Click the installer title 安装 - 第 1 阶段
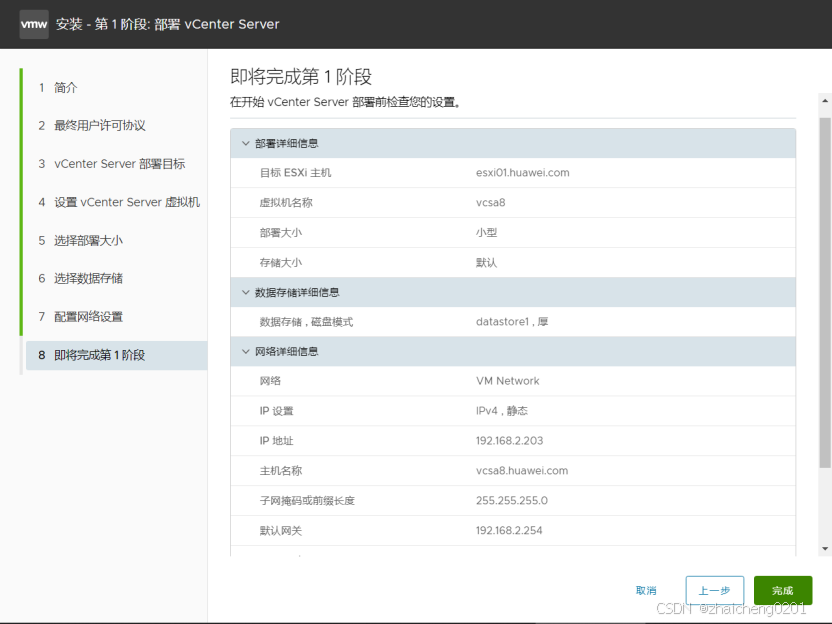Image resolution: width=832 pixels, height=624 pixels. (x=103, y=24)
